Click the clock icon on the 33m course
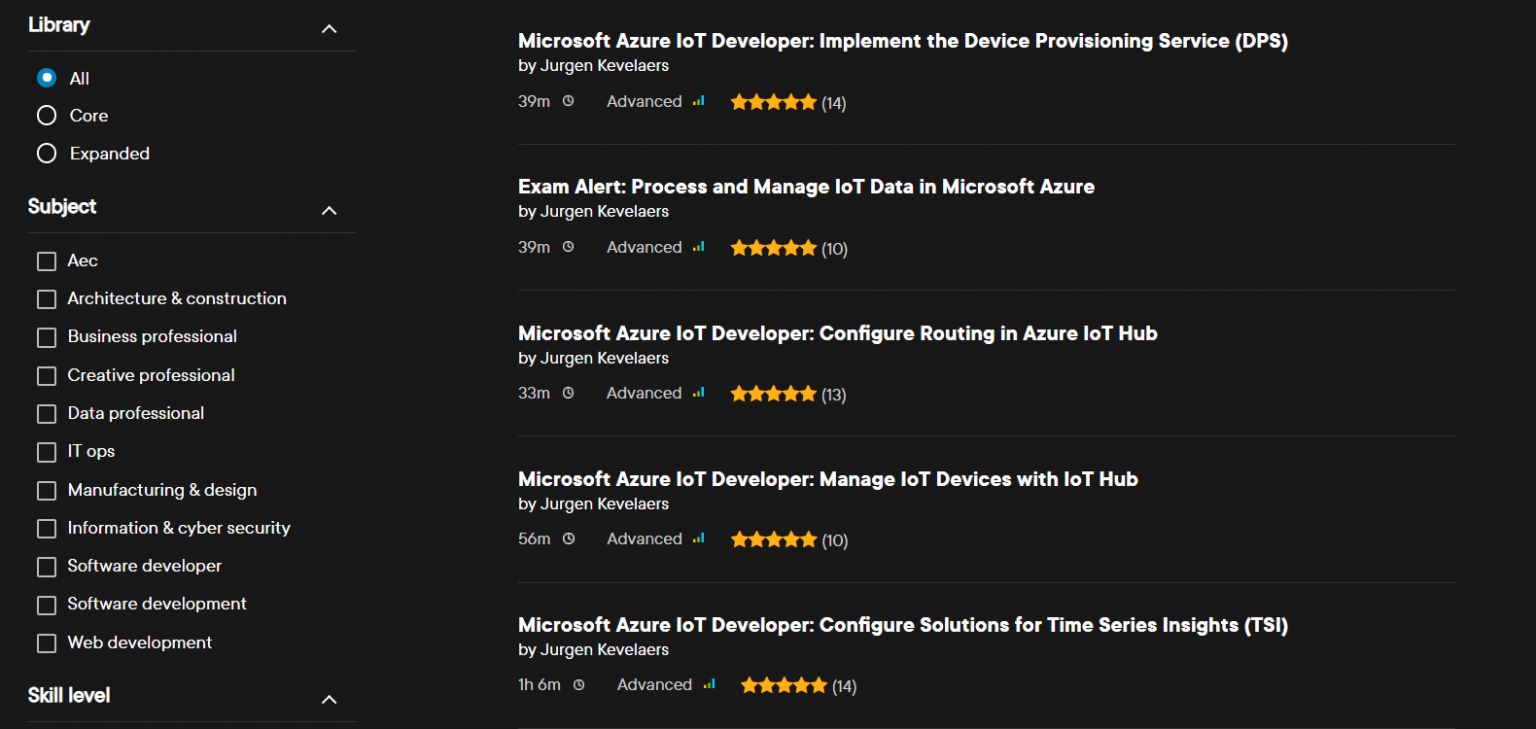This screenshot has height=729, width=1536. tap(568, 393)
